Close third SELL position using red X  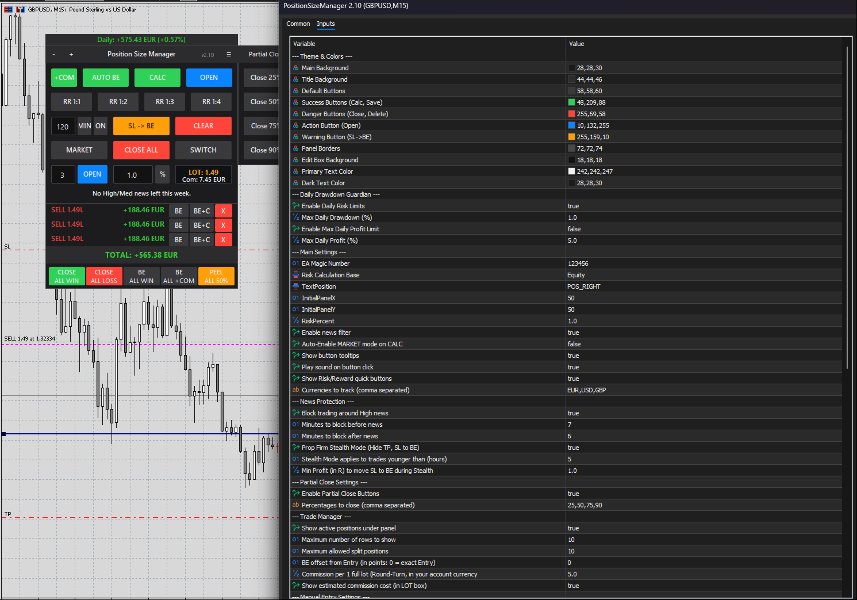pos(223,239)
